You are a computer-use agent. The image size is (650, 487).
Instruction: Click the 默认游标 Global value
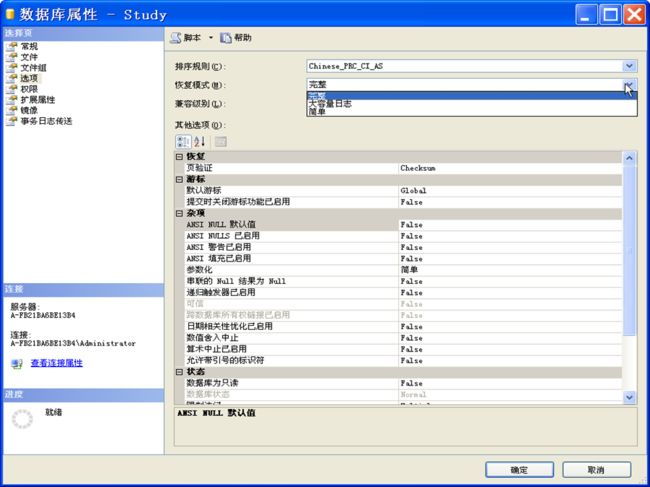click(x=510, y=191)
